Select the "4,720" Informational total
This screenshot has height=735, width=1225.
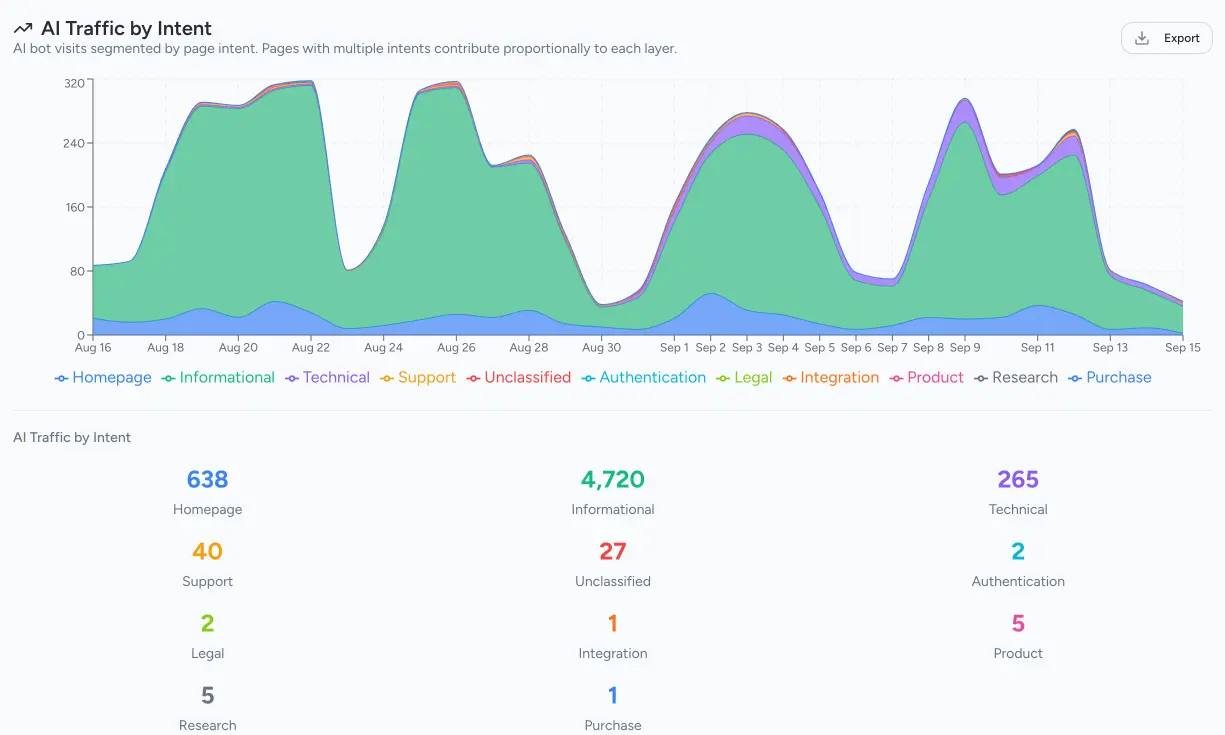click(x=613, y=479)
